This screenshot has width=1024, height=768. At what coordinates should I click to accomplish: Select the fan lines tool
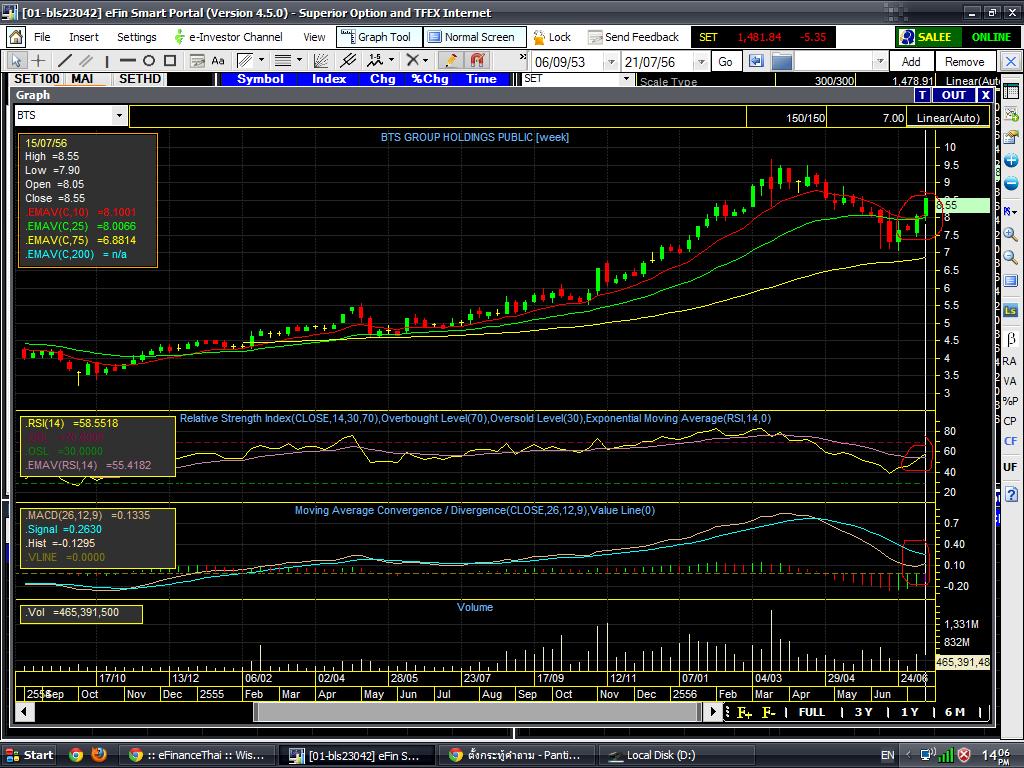point(321,61)
